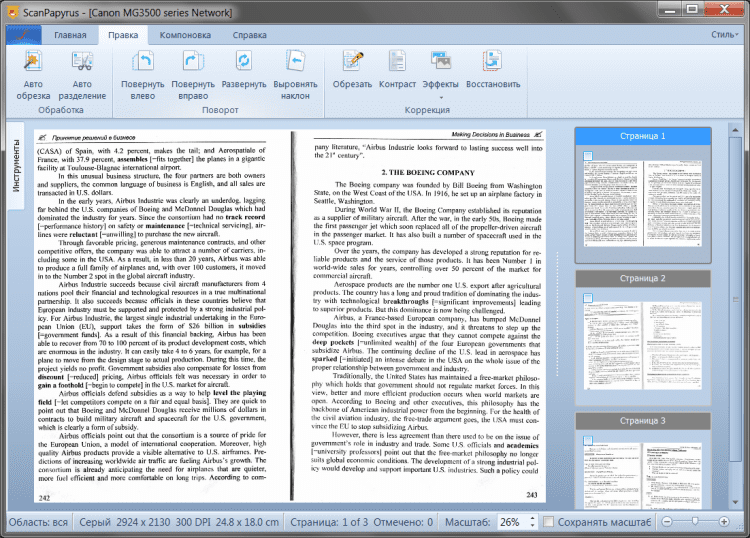Check the Страница 3 thumbnail checkbox

[x=588, y=440]
